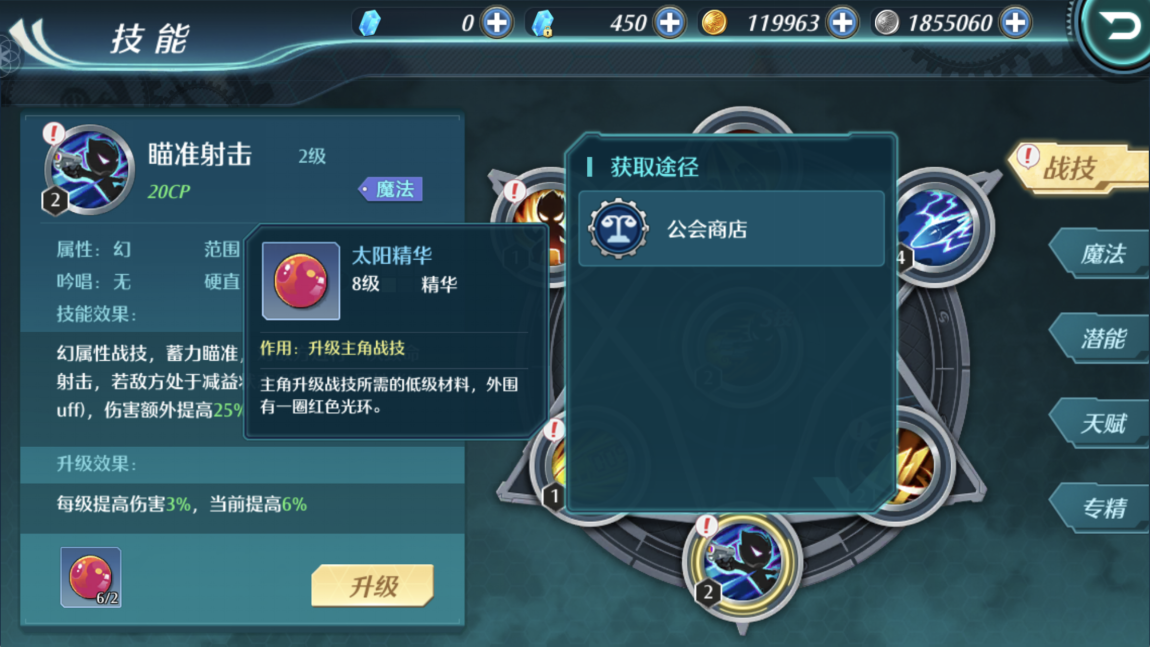Click the 太阳精华 material slot showing 6/2
This screenshot has height=647, width=1150.
91,577
